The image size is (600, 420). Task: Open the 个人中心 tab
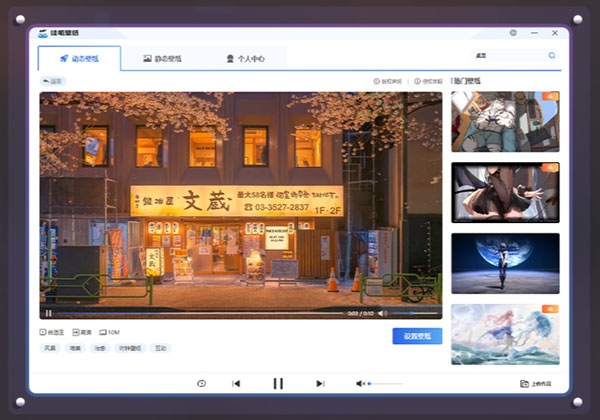pos(245,59)
